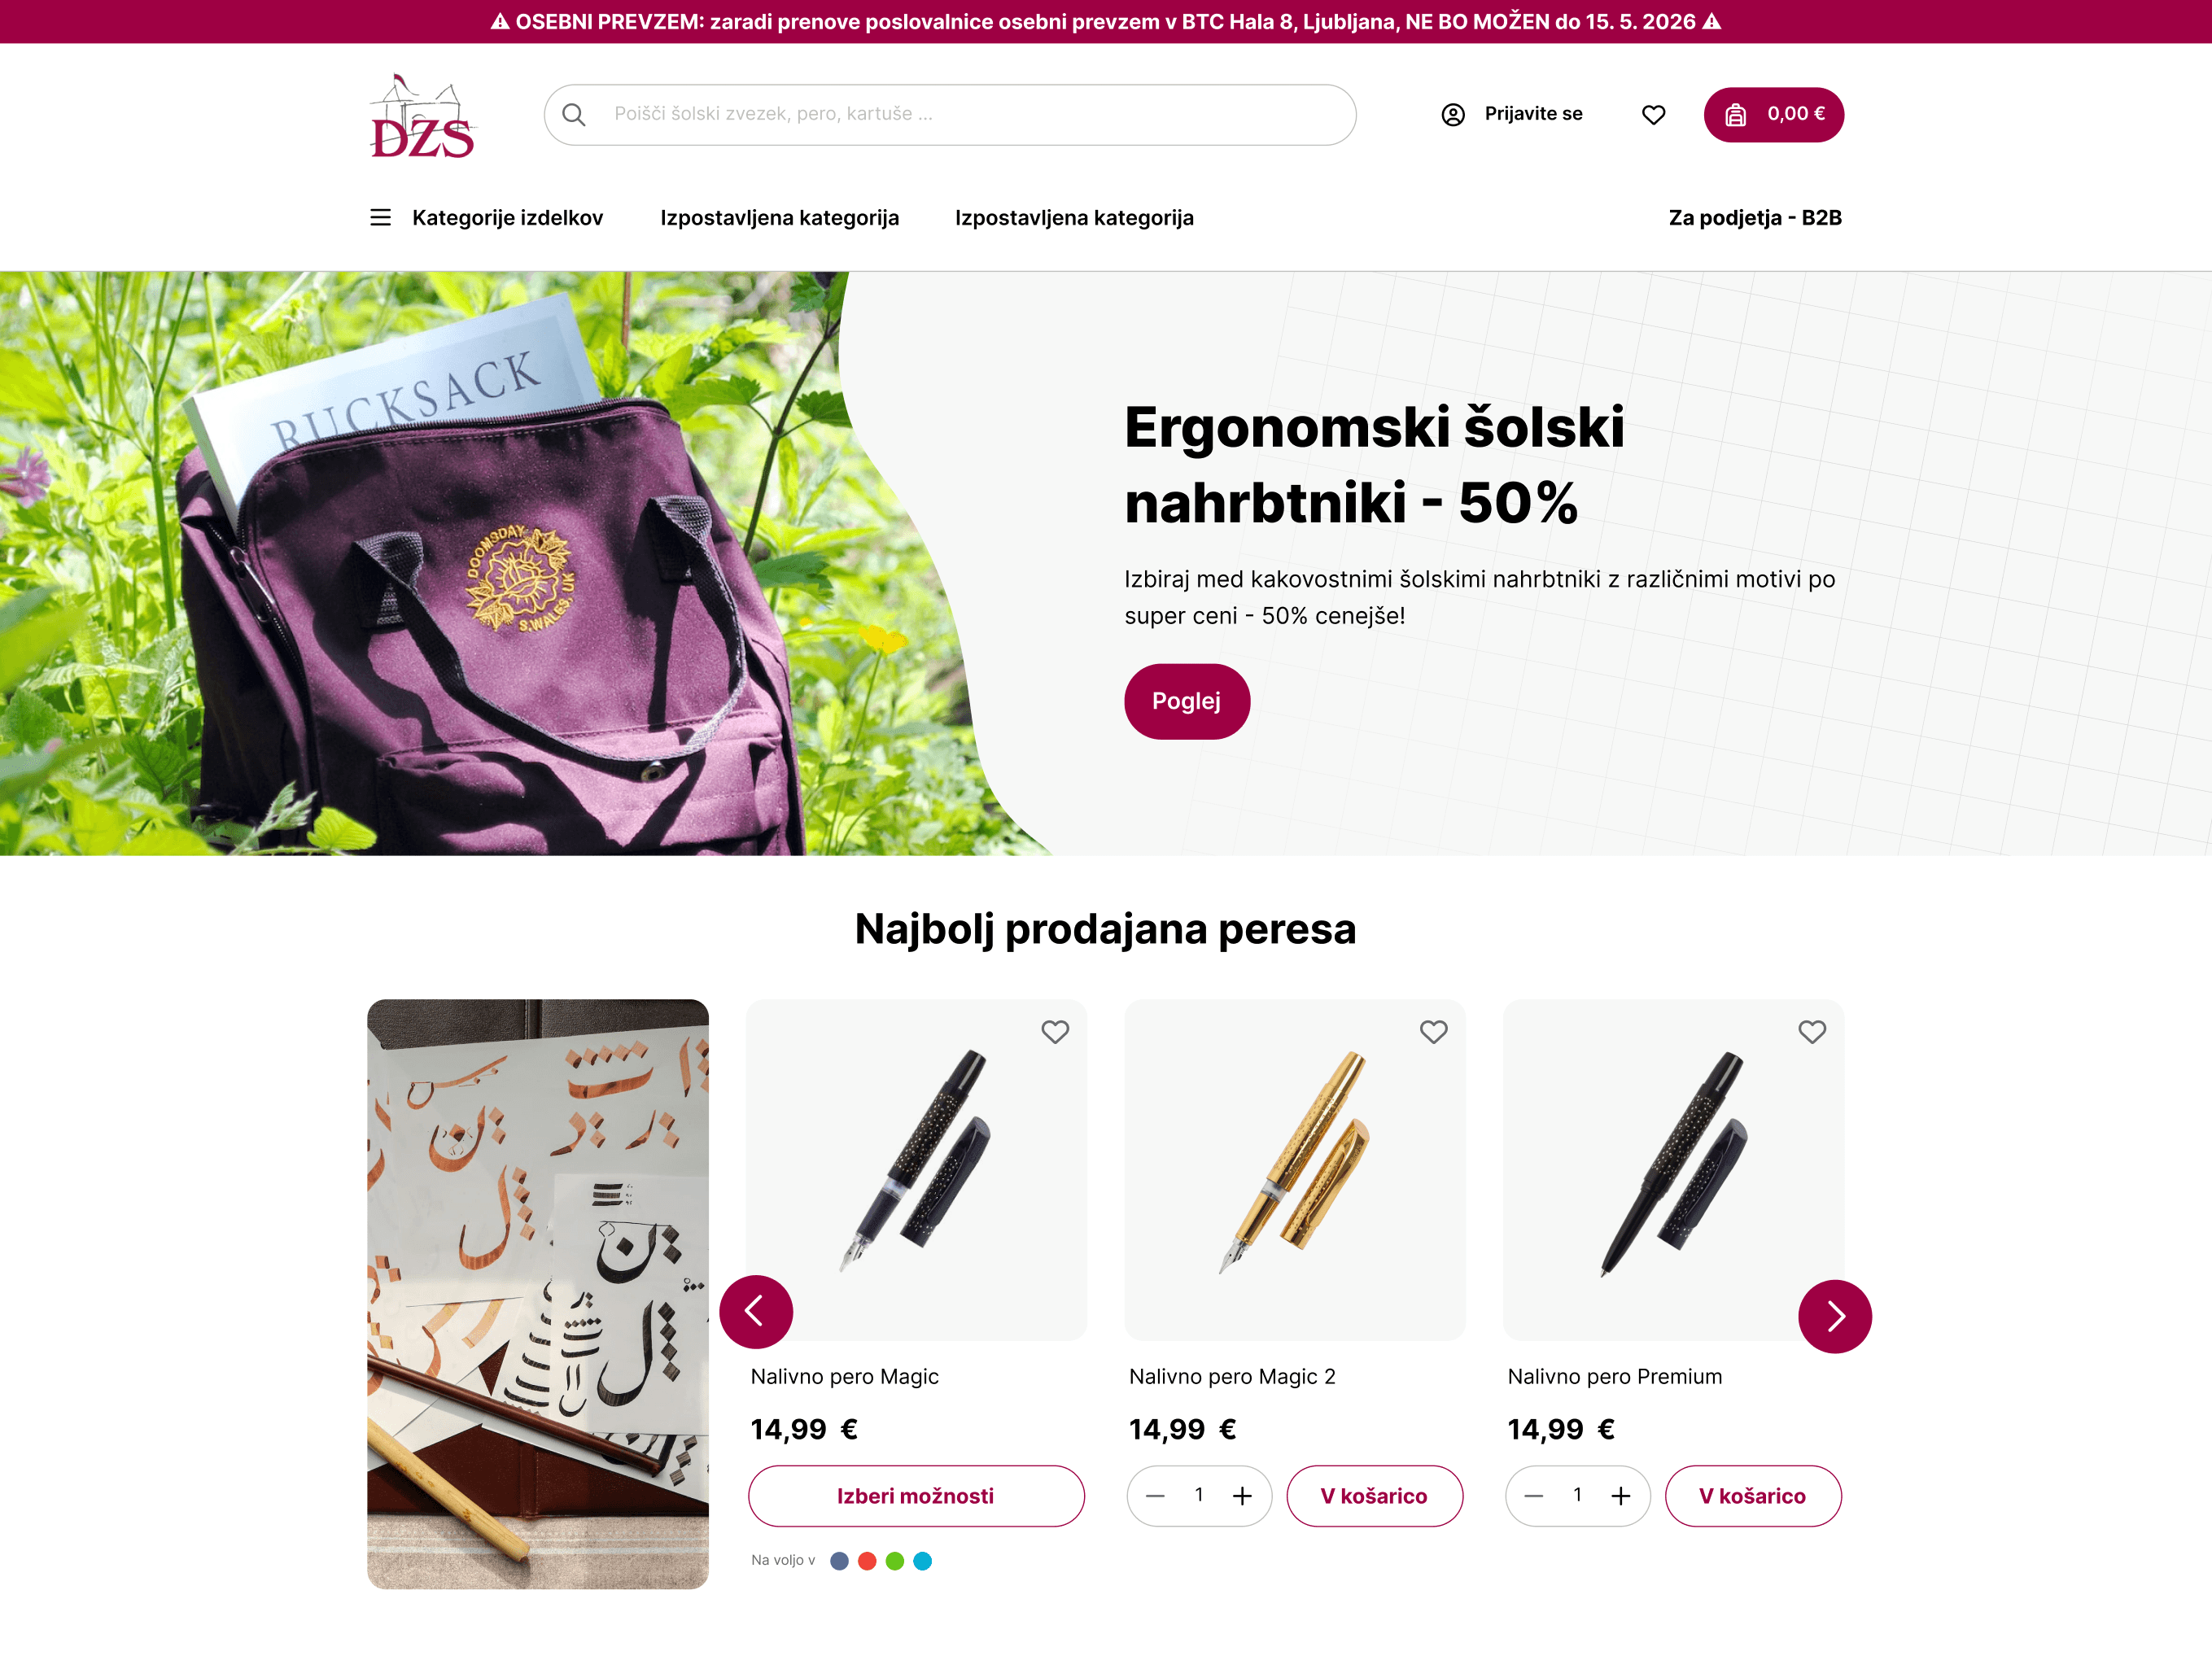Add Nalivno pero Premium V košarico
This screenshot has height=1660, width=2212.
coord(1752,1496)
